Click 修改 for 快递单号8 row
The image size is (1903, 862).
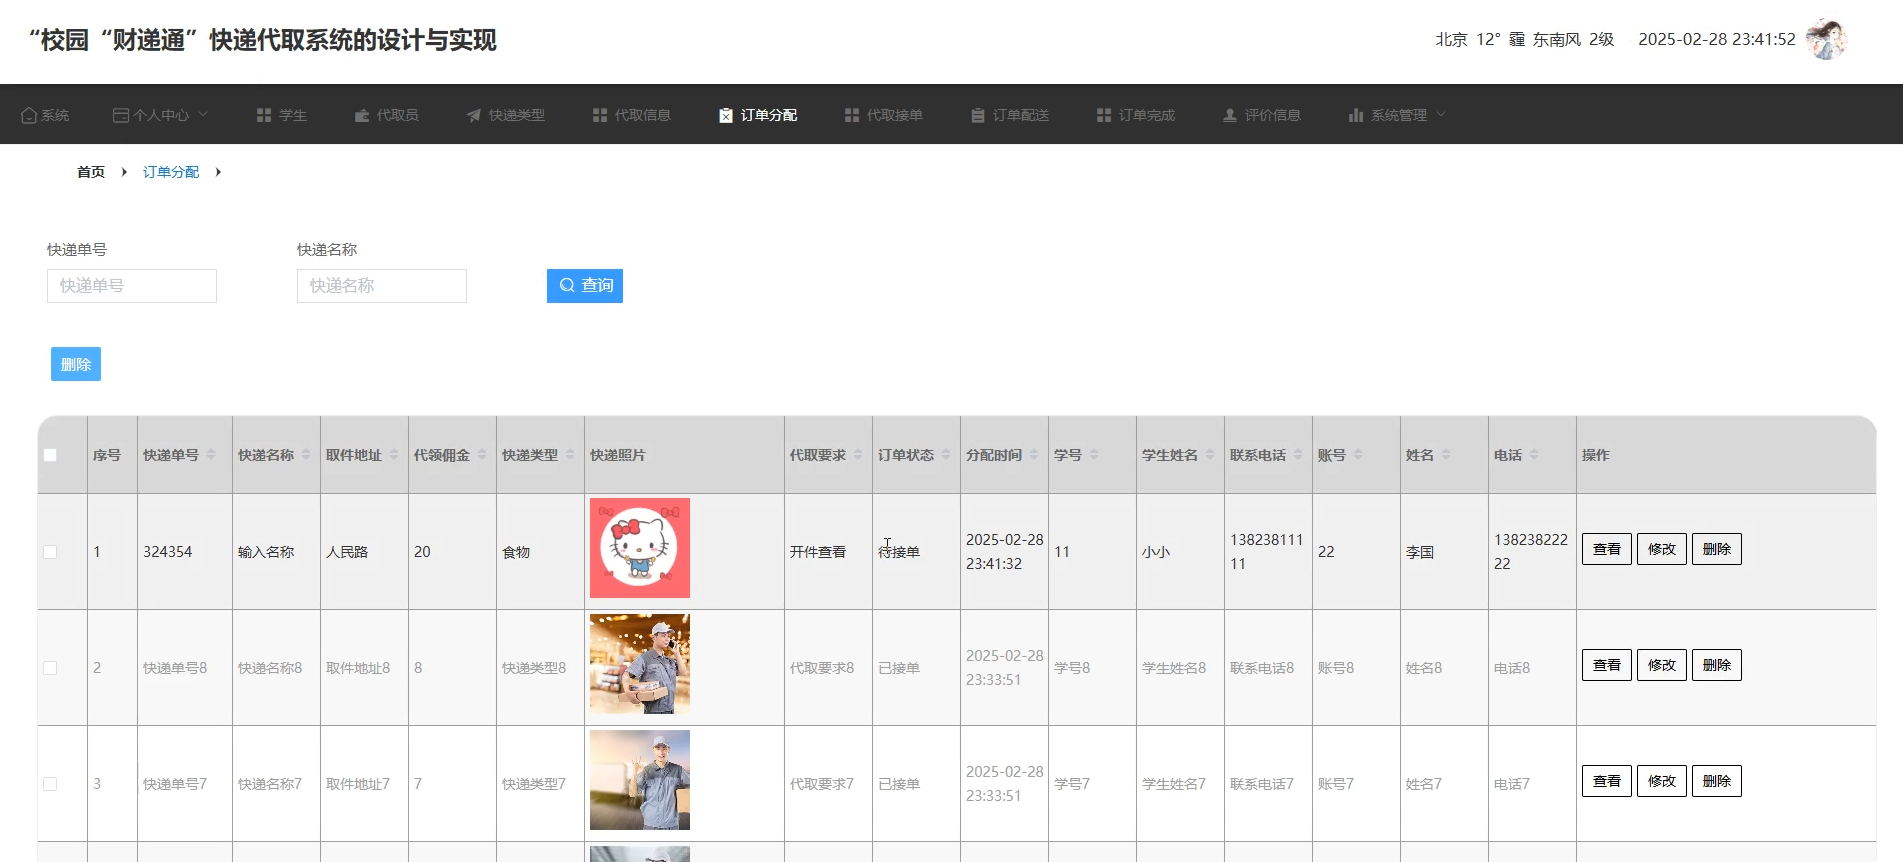(x=1662, y=665)
